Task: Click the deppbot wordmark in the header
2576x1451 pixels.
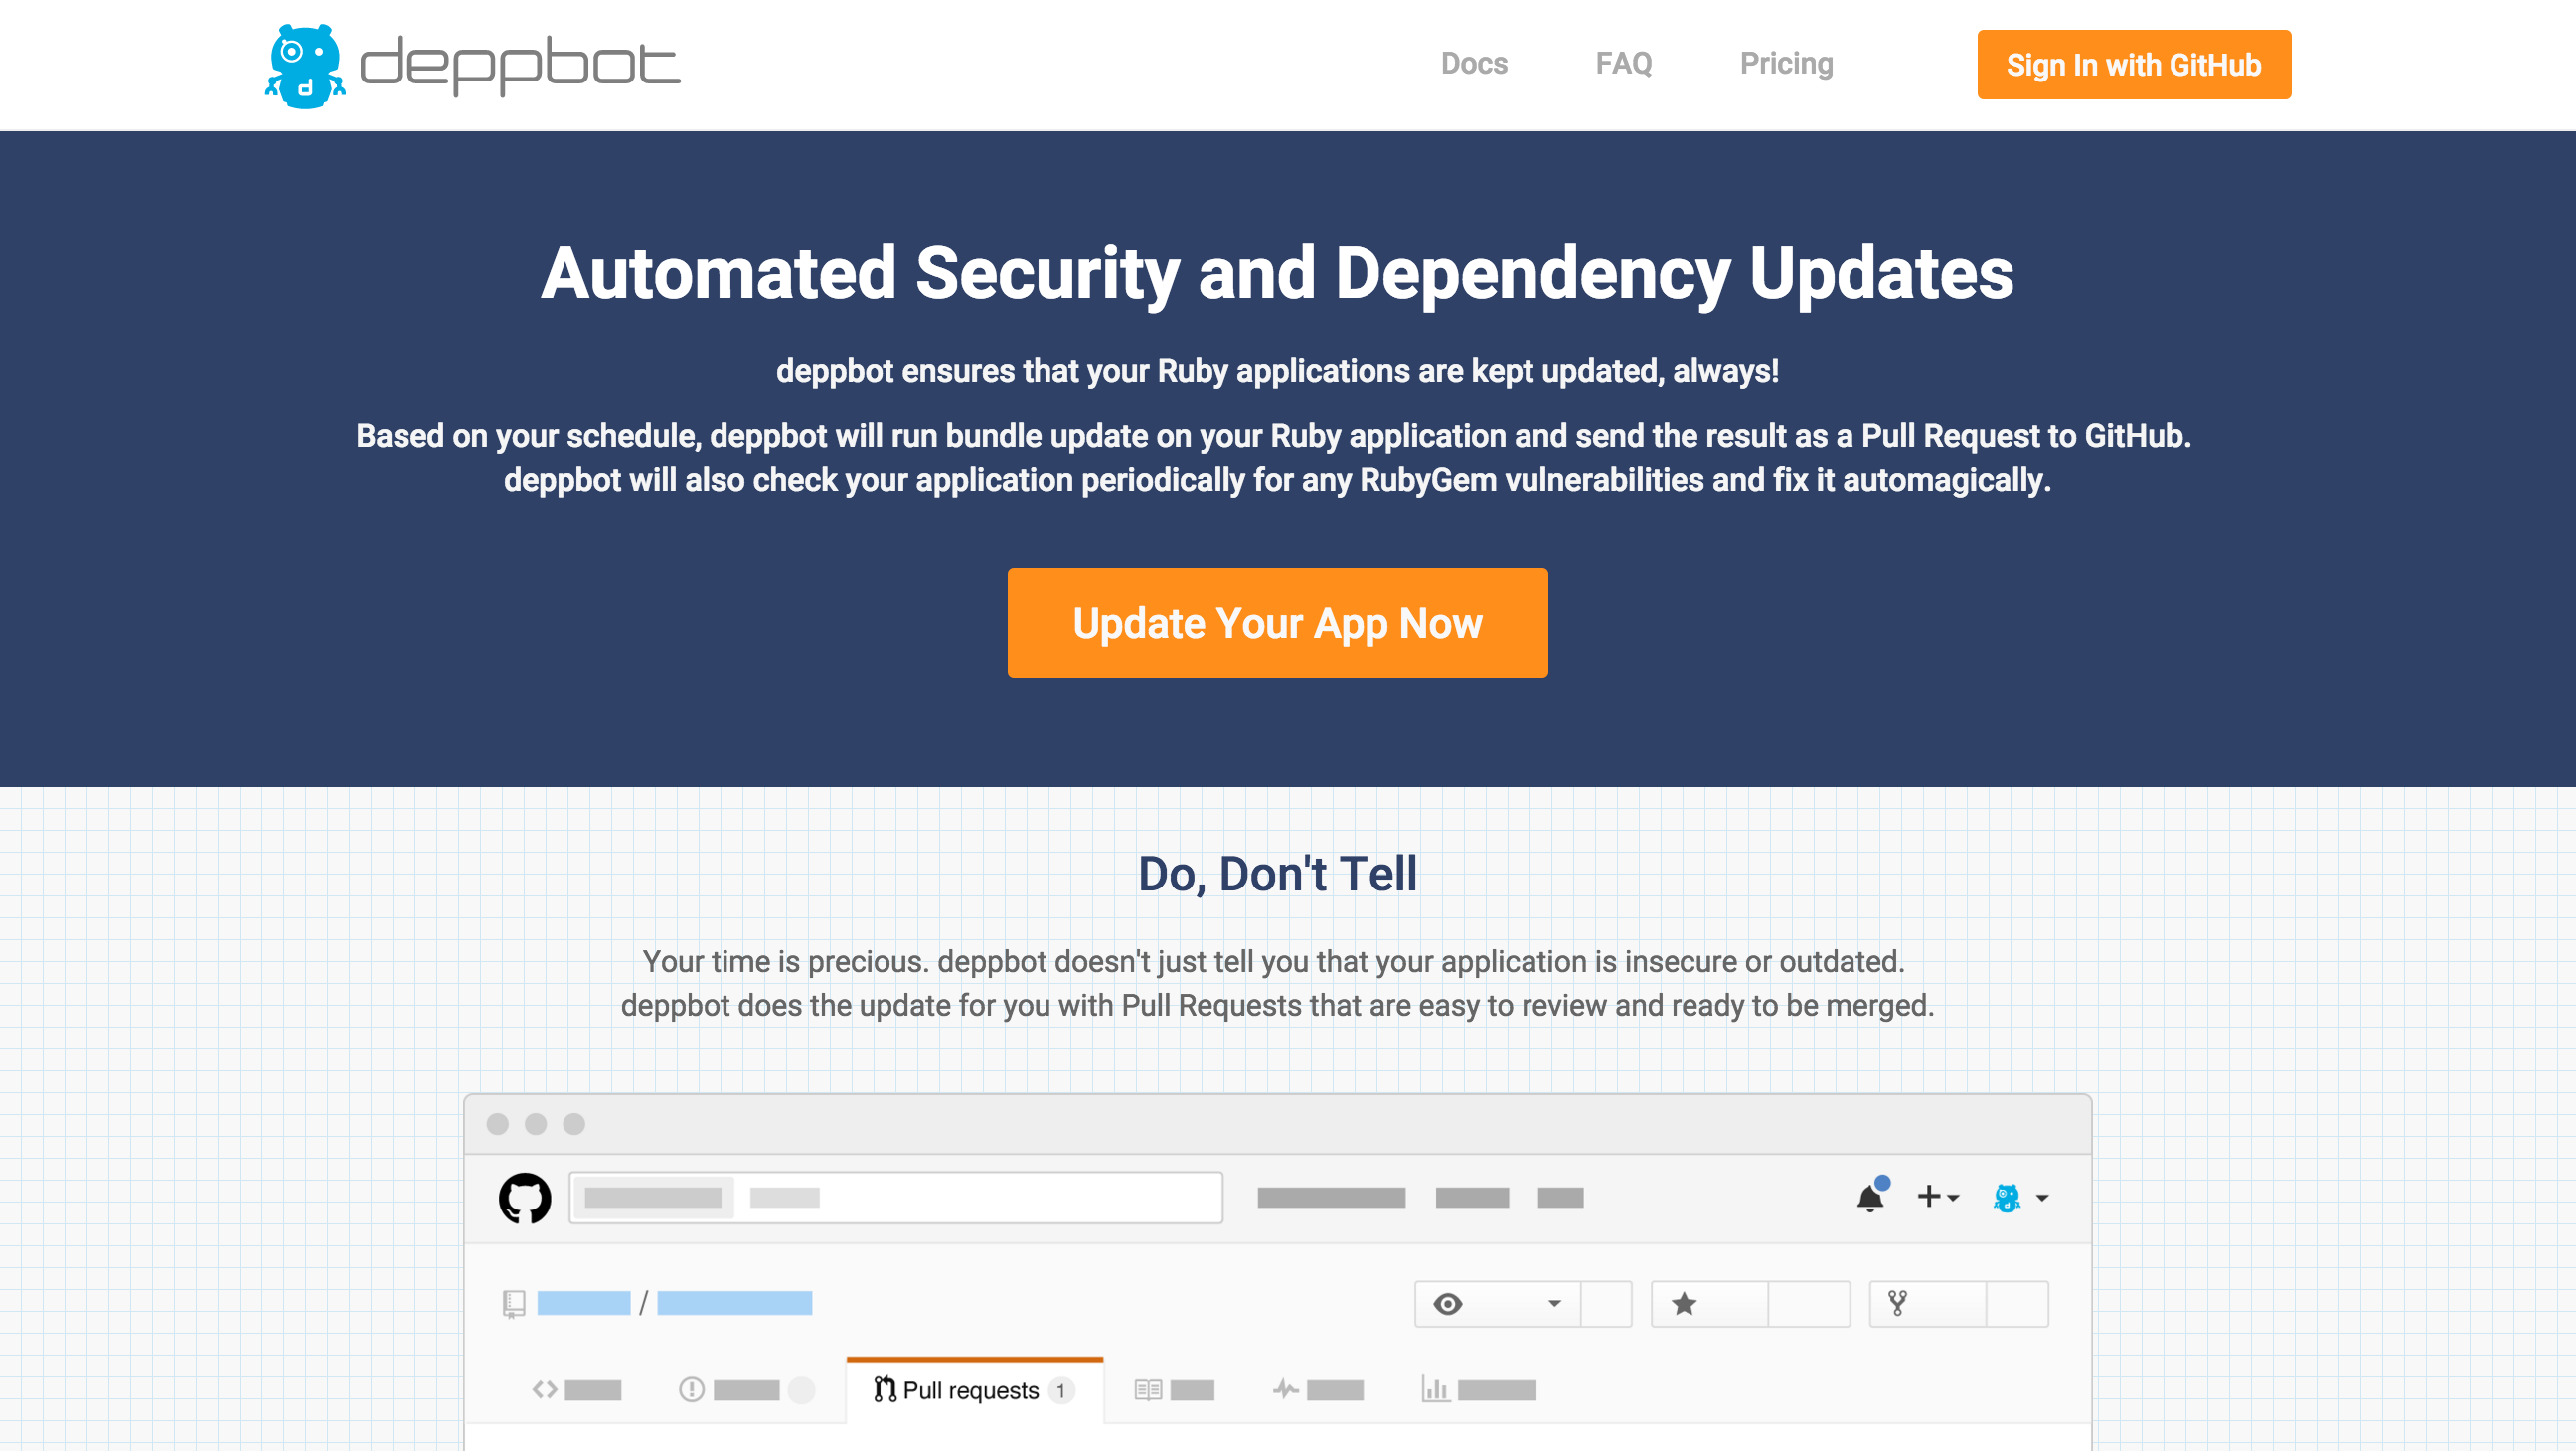Action: pyautogui.click(x=520, y=66)
